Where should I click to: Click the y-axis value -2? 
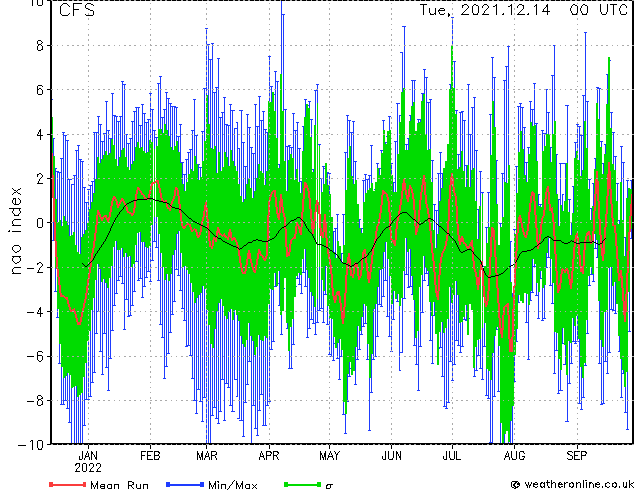(35, 267)
